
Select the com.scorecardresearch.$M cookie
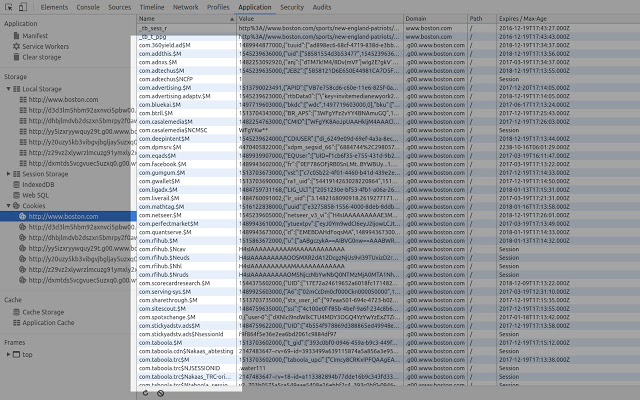(174, 283)
